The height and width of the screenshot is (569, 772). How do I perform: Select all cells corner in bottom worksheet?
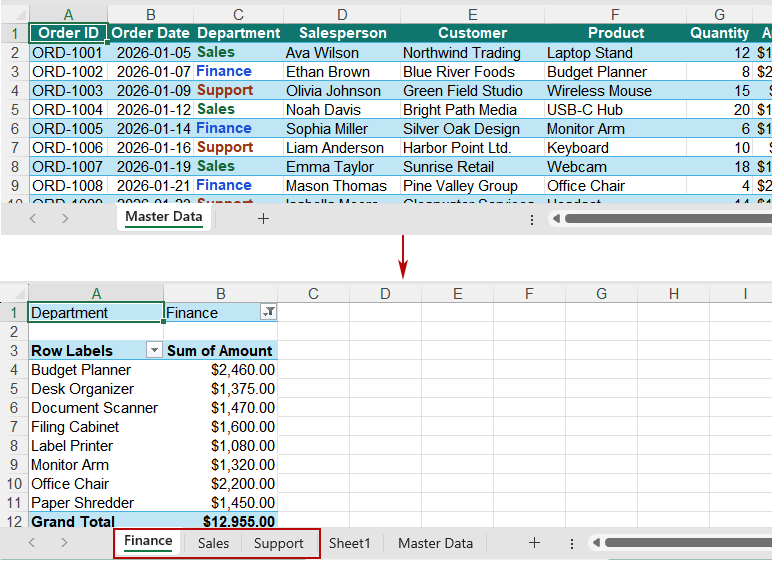pyautogui.click(x=14, y=293)
